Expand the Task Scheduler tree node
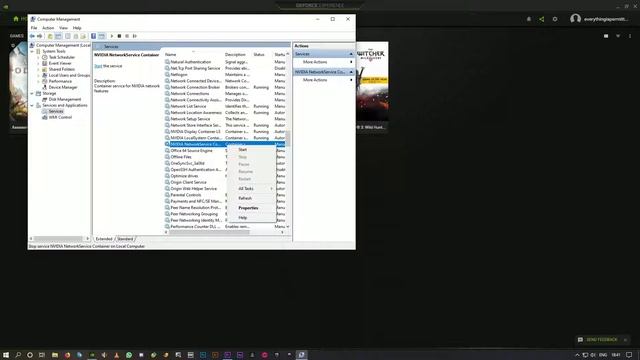 (x=38, y=58)
